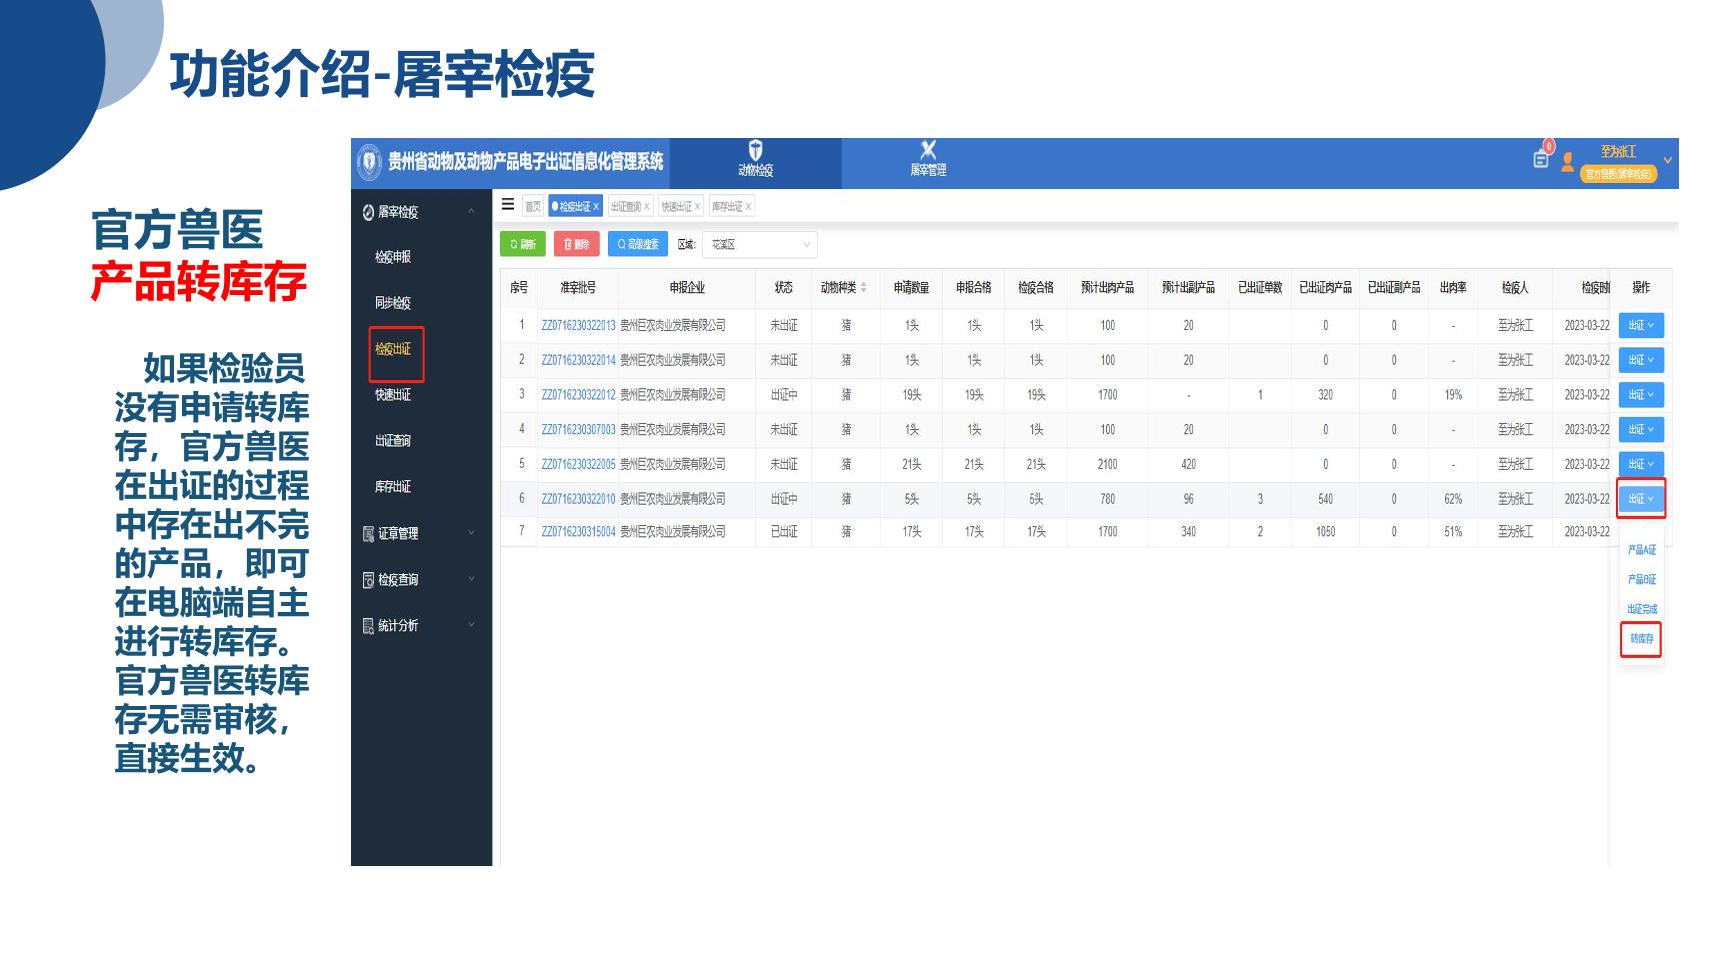Click the system logo emblem
The image size is (1733, 975).
pos(370,162)
